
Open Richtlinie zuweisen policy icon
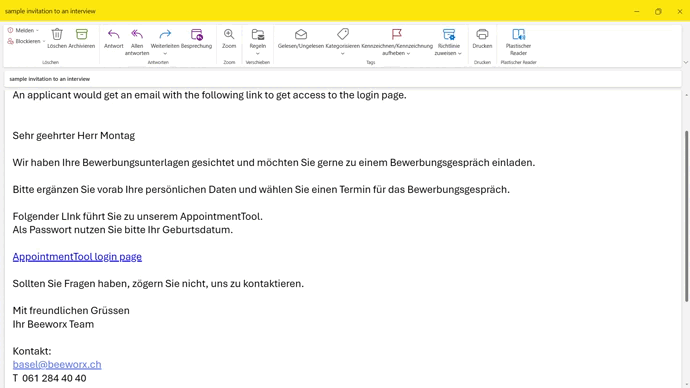coord(448,34)
